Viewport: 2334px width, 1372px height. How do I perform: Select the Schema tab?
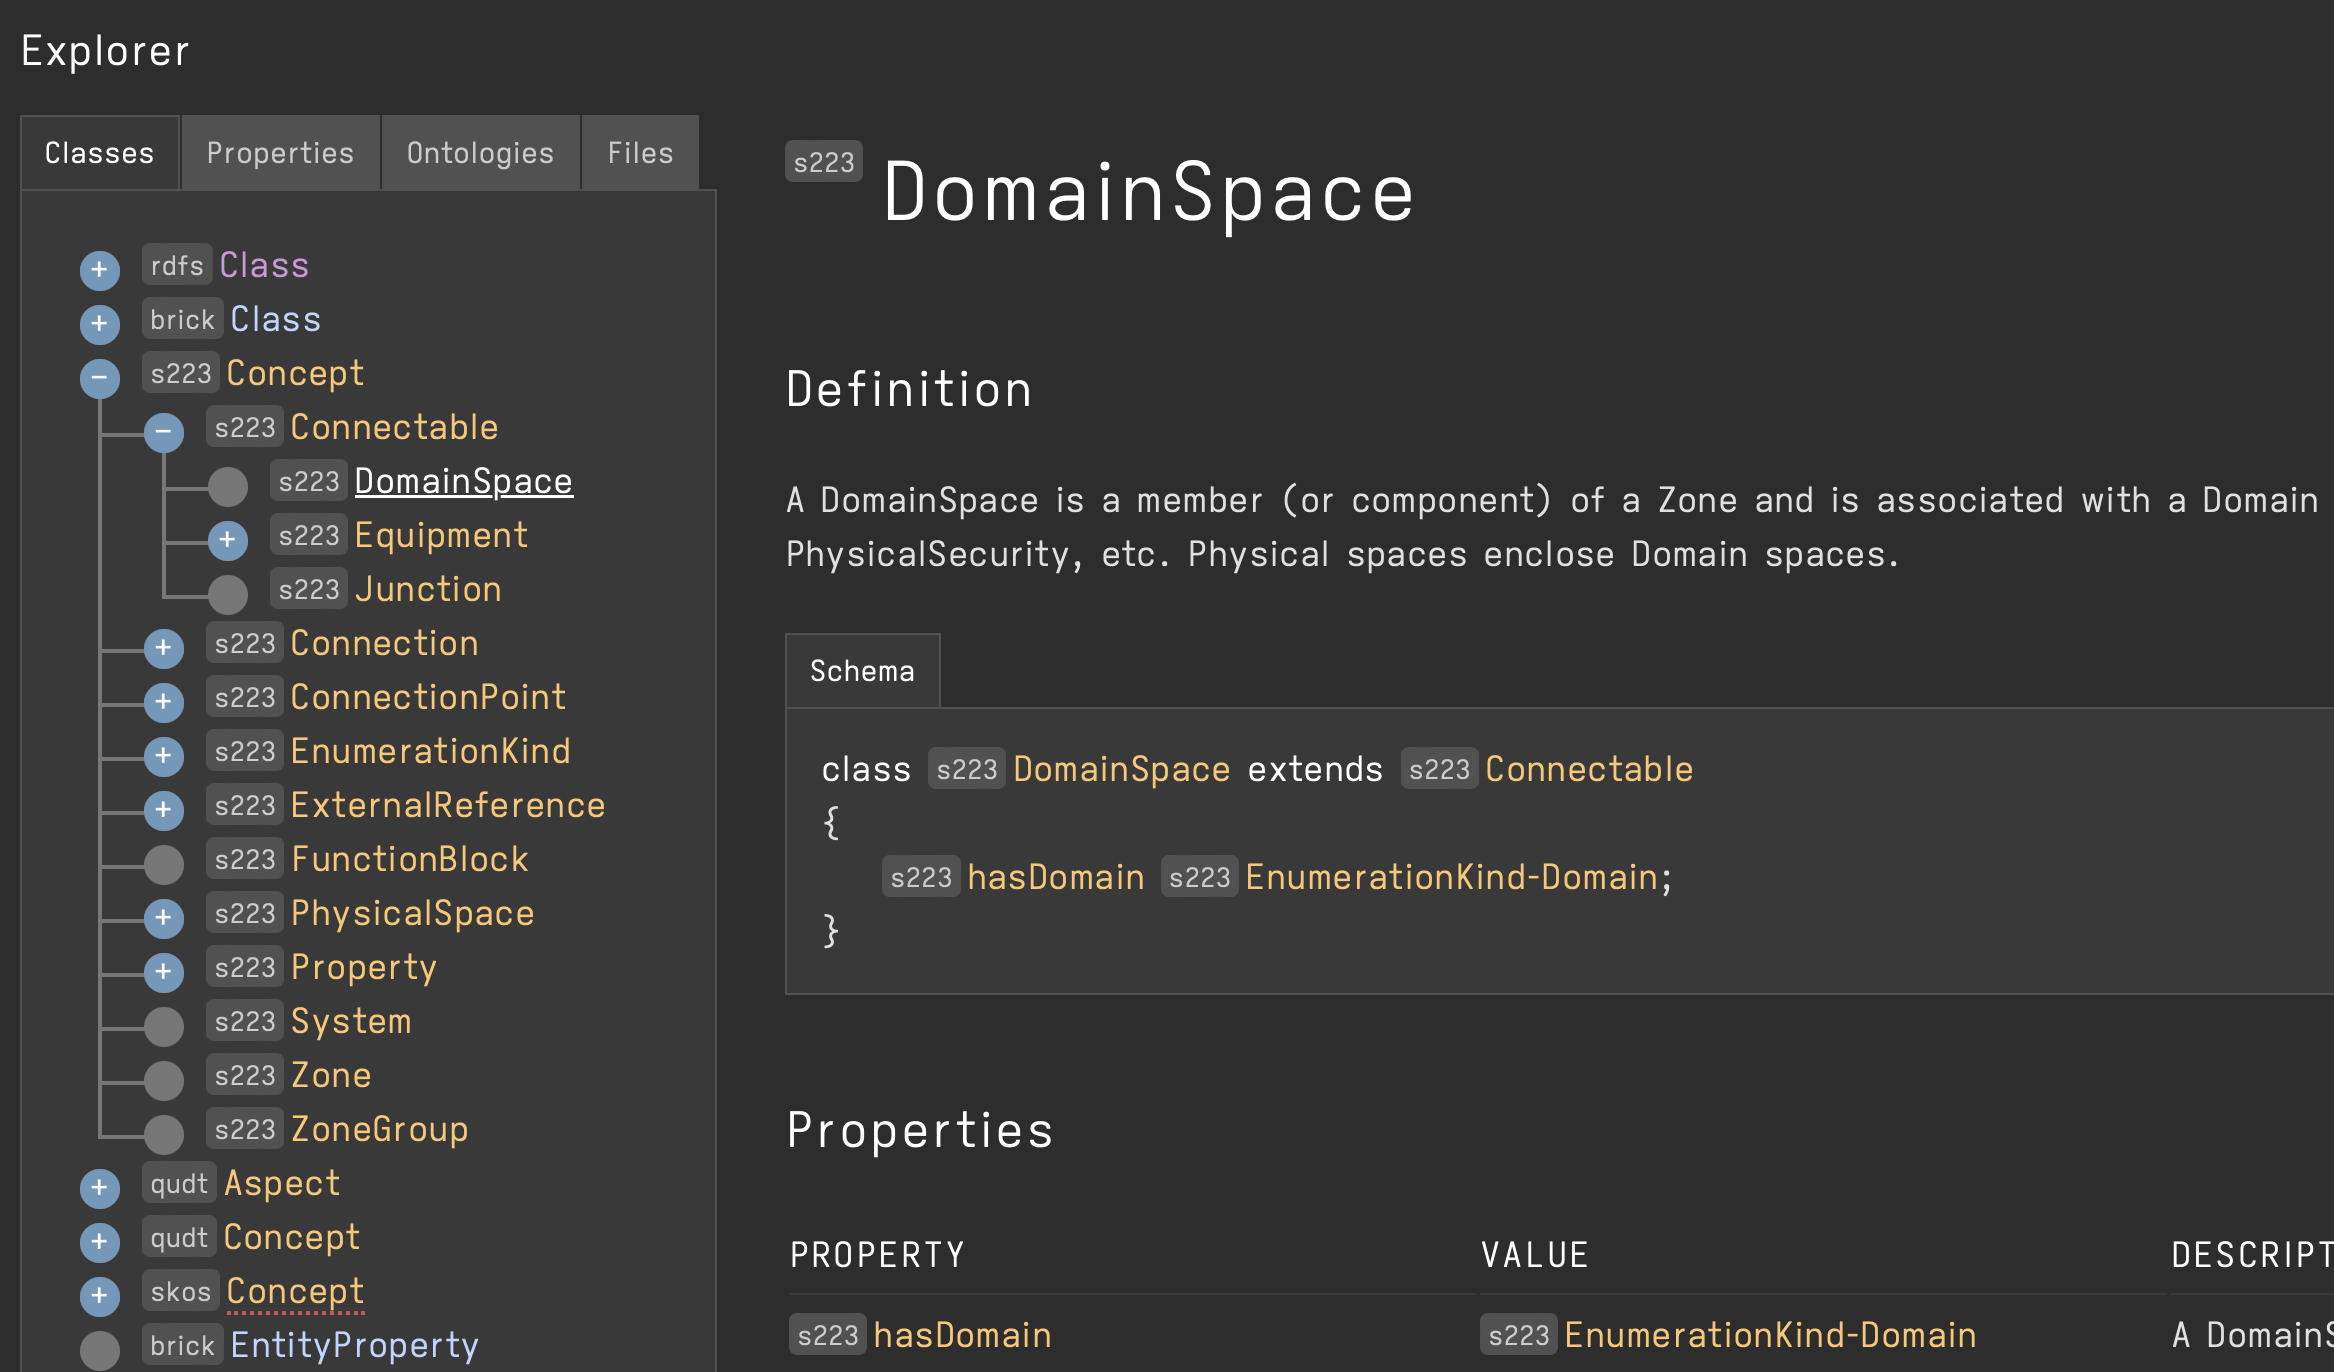[862, 671]
